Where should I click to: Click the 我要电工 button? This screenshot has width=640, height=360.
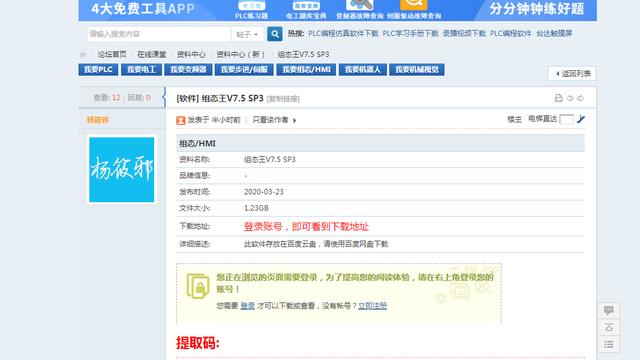pyautogui.click(x=141, y=69)
